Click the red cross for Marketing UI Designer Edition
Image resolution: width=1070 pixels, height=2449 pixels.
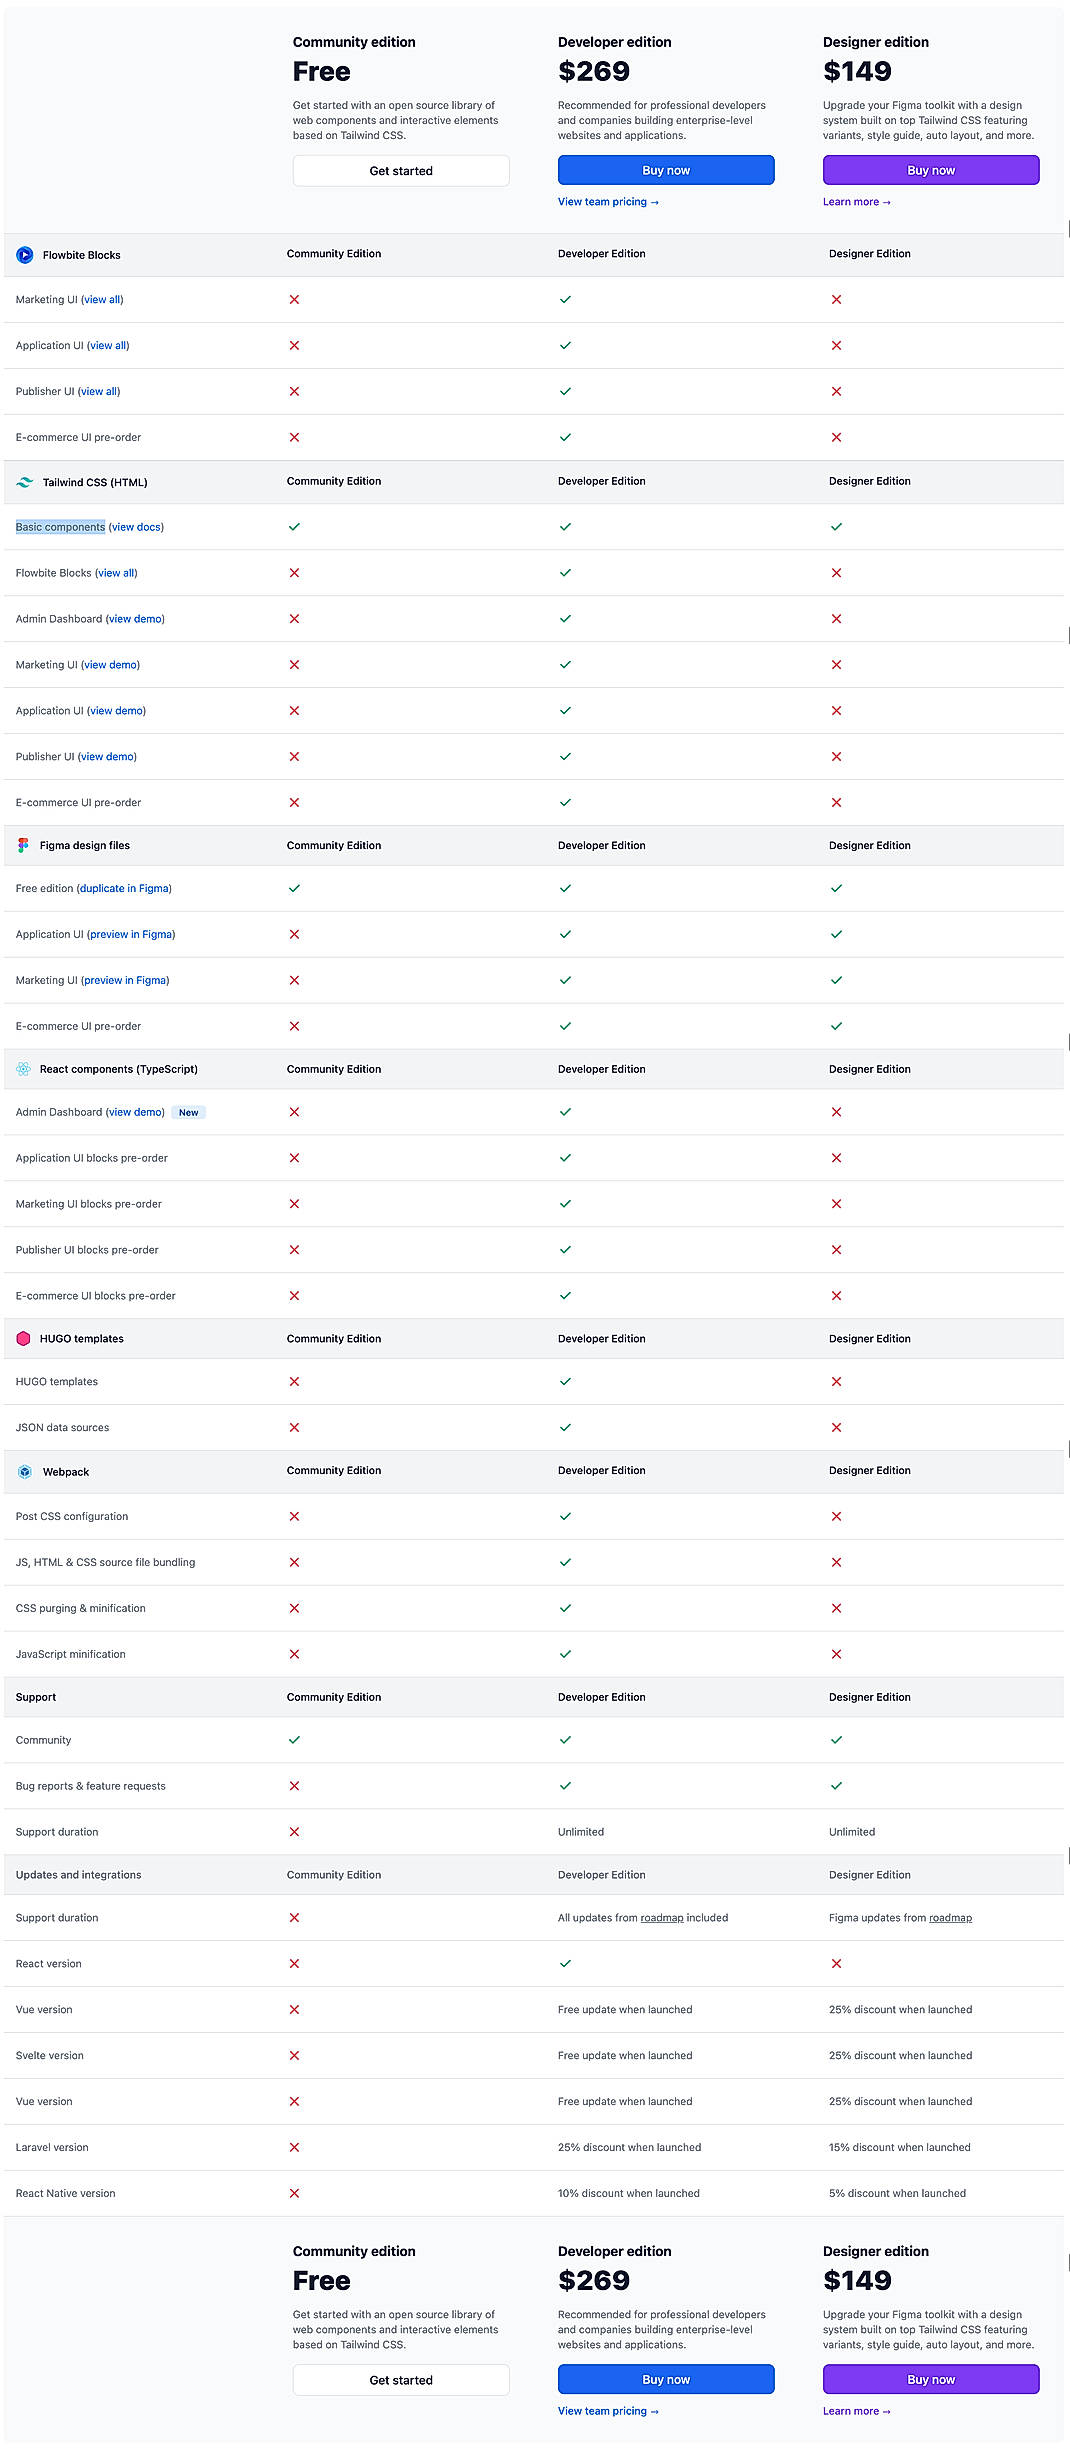[836, 299]
